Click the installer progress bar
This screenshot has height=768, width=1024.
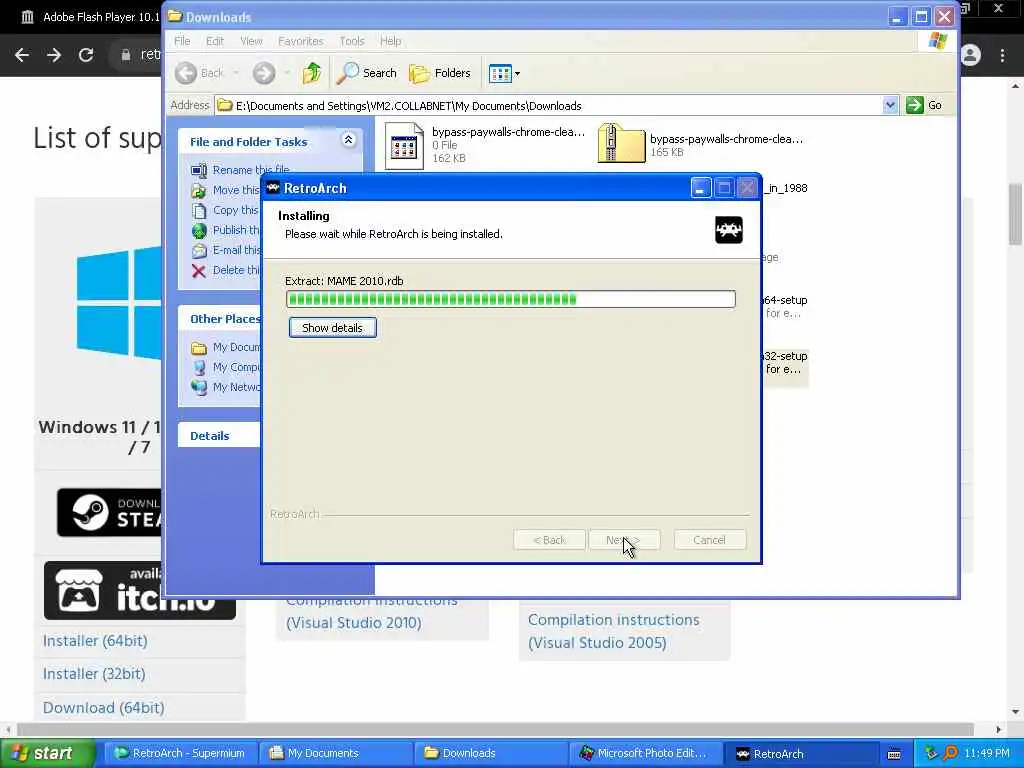pos(511,299)
